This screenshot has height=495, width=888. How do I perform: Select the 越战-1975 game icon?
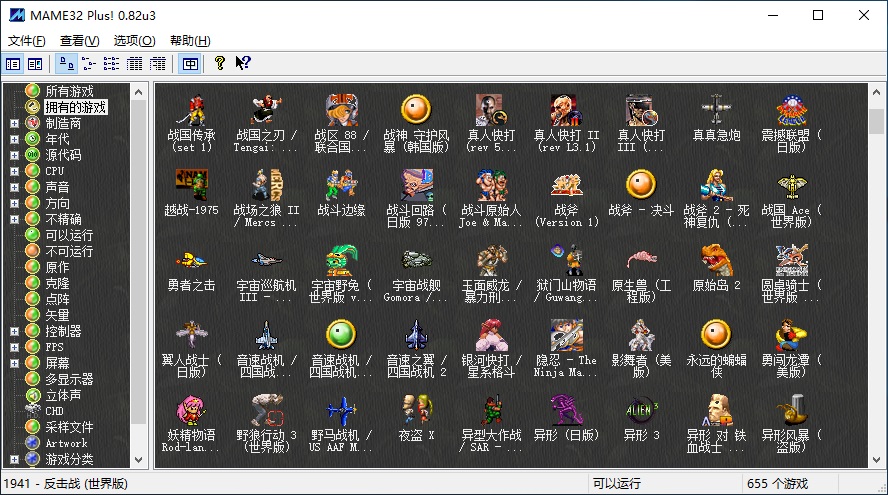point(191,185)
